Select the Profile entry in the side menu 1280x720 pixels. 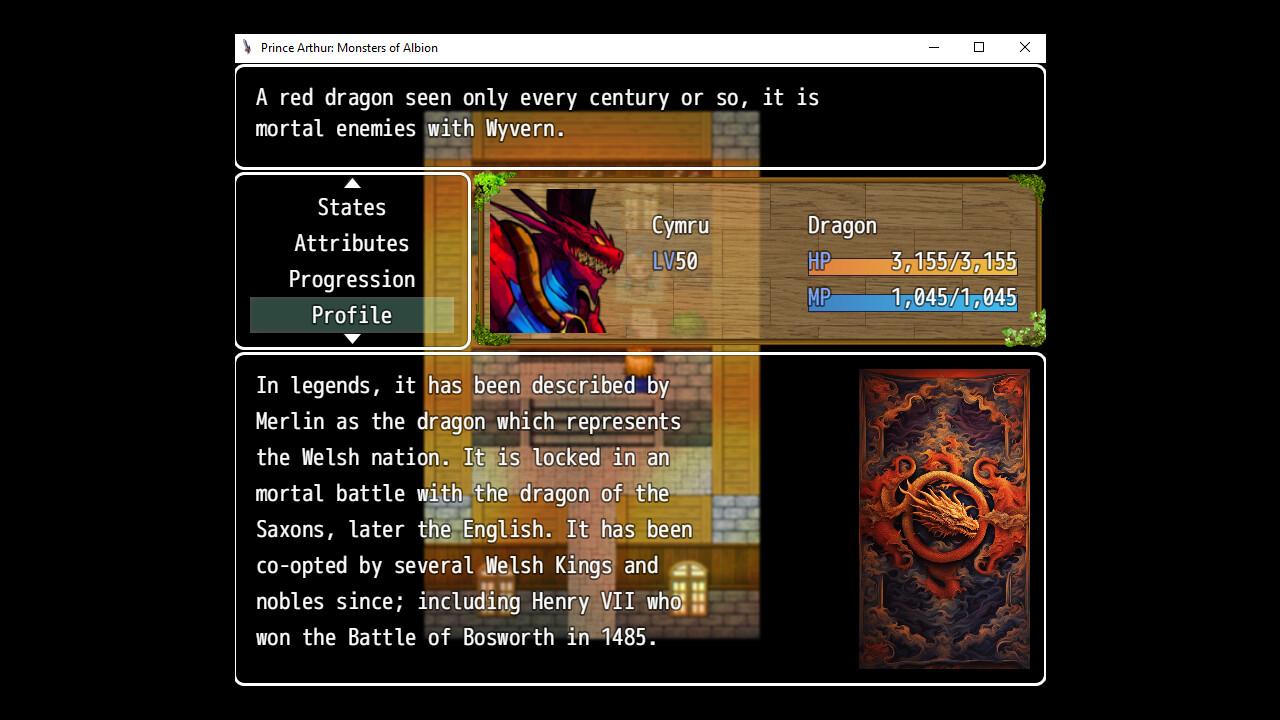pyautogui.click(x=351, y=314)
